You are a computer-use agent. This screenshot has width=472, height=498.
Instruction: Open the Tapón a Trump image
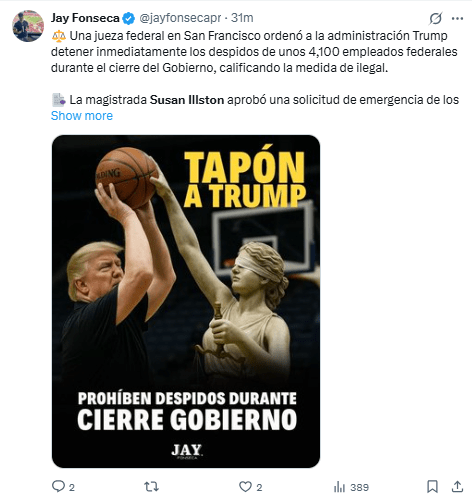tap(186, 301)
